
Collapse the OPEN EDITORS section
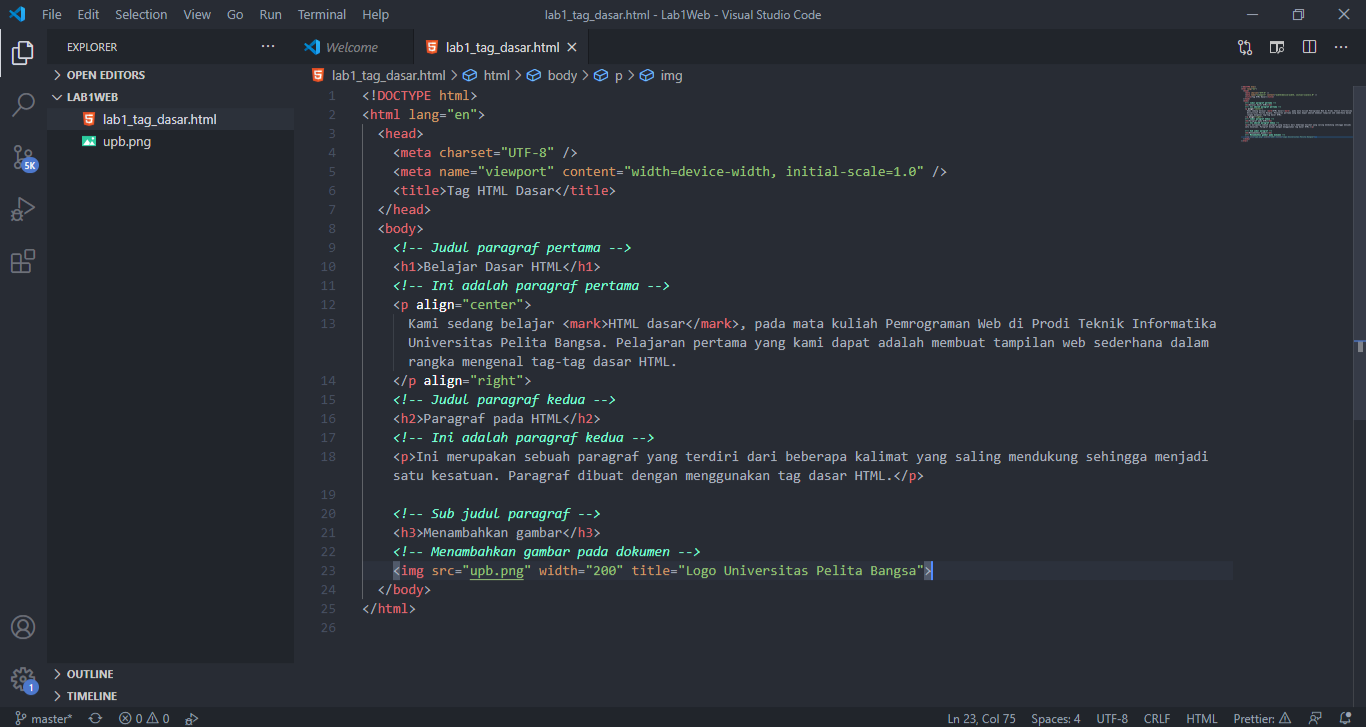click(x=103, y=74)
